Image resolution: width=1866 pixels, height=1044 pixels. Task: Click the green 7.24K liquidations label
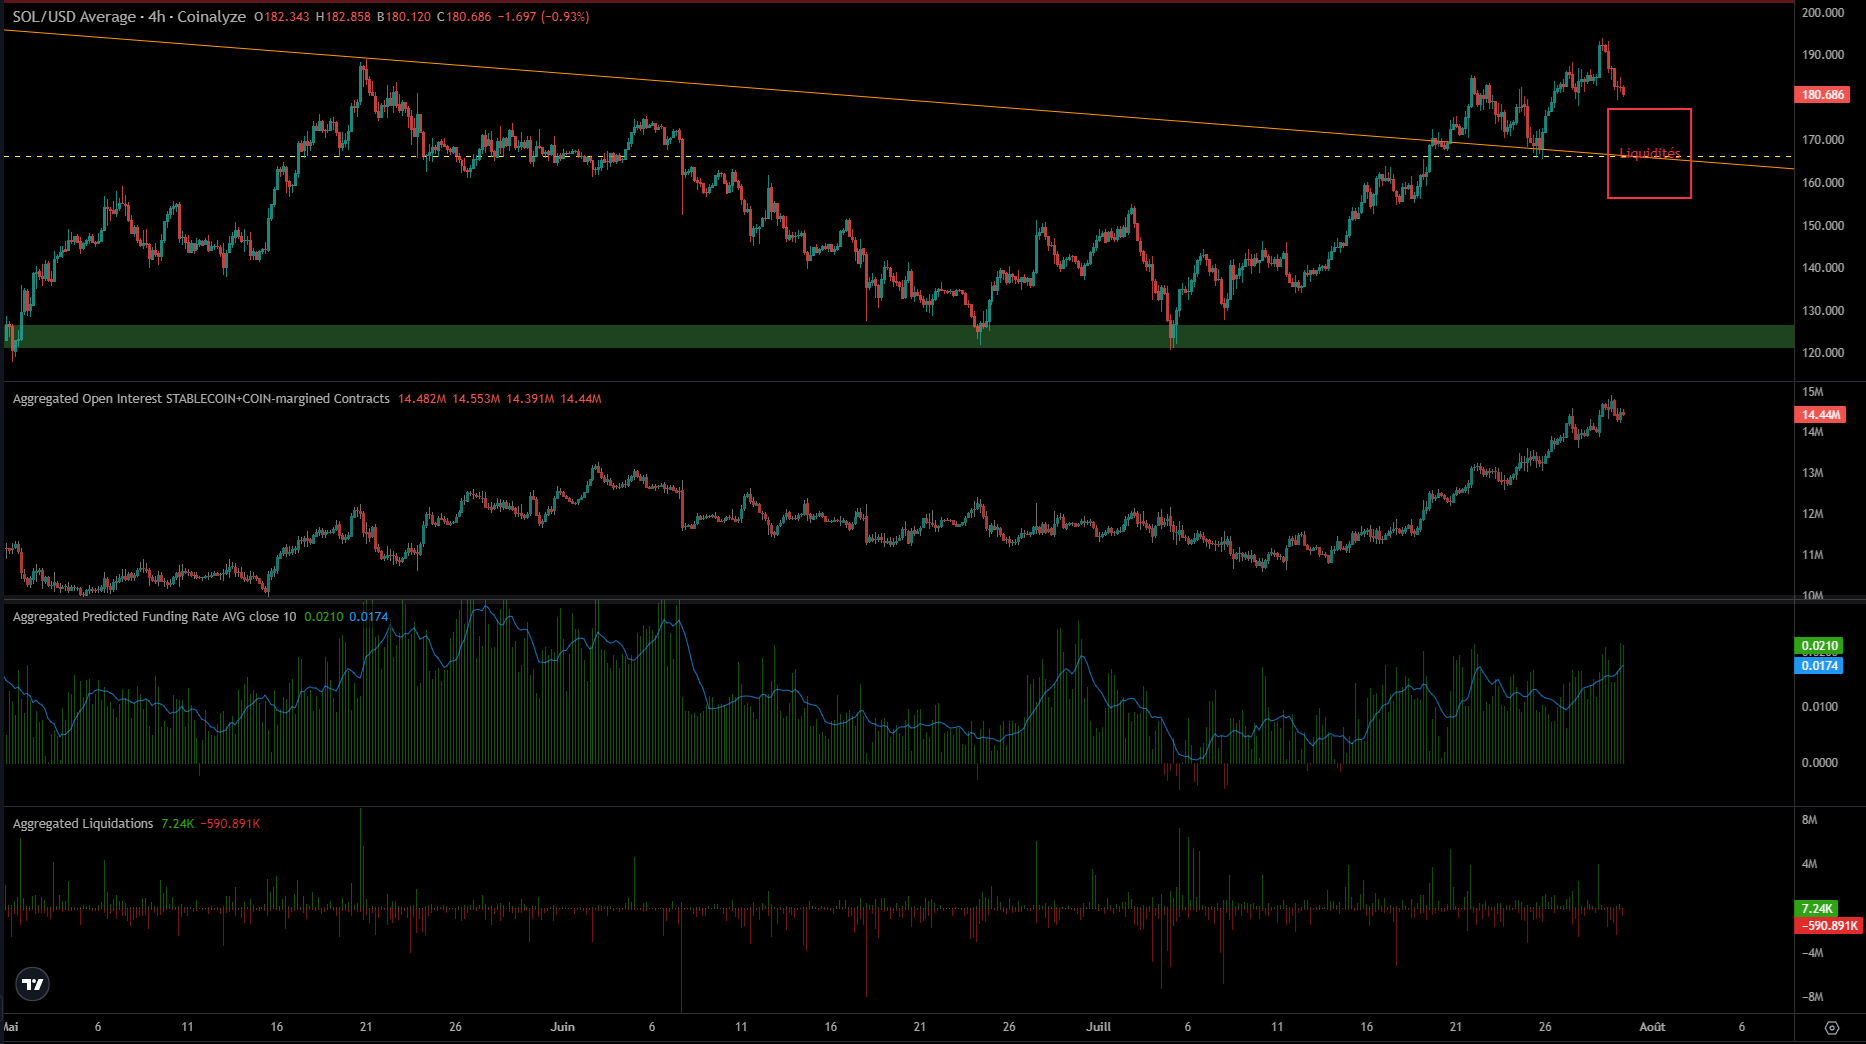tap(1817, 909)
